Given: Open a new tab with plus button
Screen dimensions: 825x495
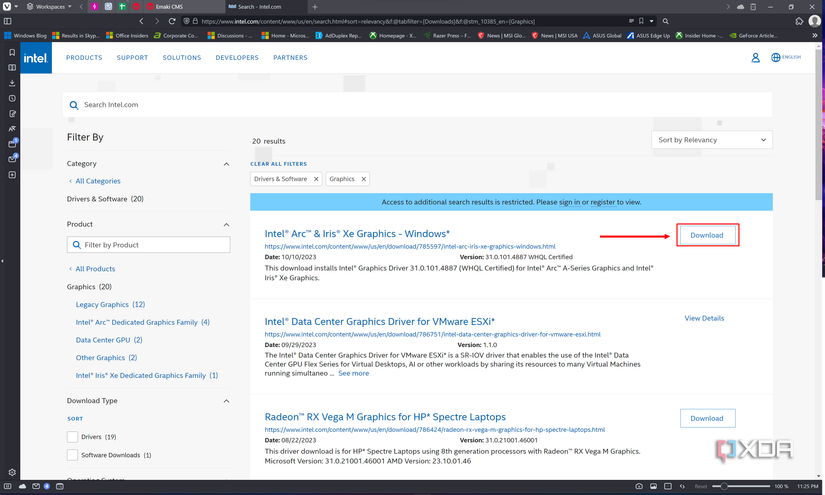Looking at the screenshot, I should (315, 6).
